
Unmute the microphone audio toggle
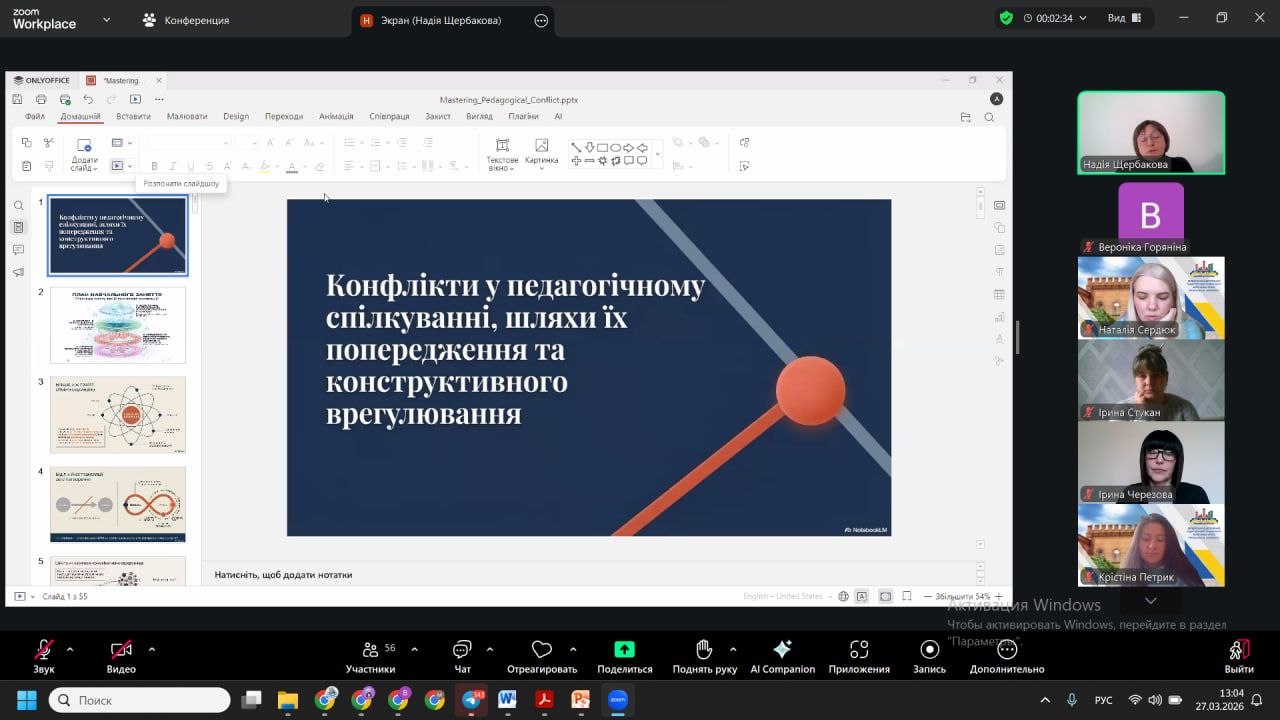pos(43,656)
